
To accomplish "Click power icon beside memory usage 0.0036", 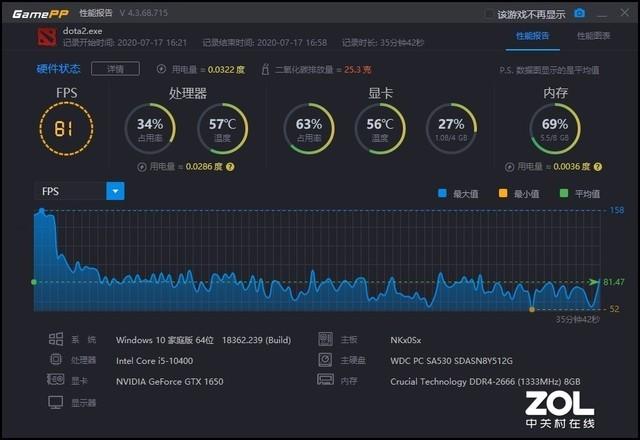I will 509,167.
